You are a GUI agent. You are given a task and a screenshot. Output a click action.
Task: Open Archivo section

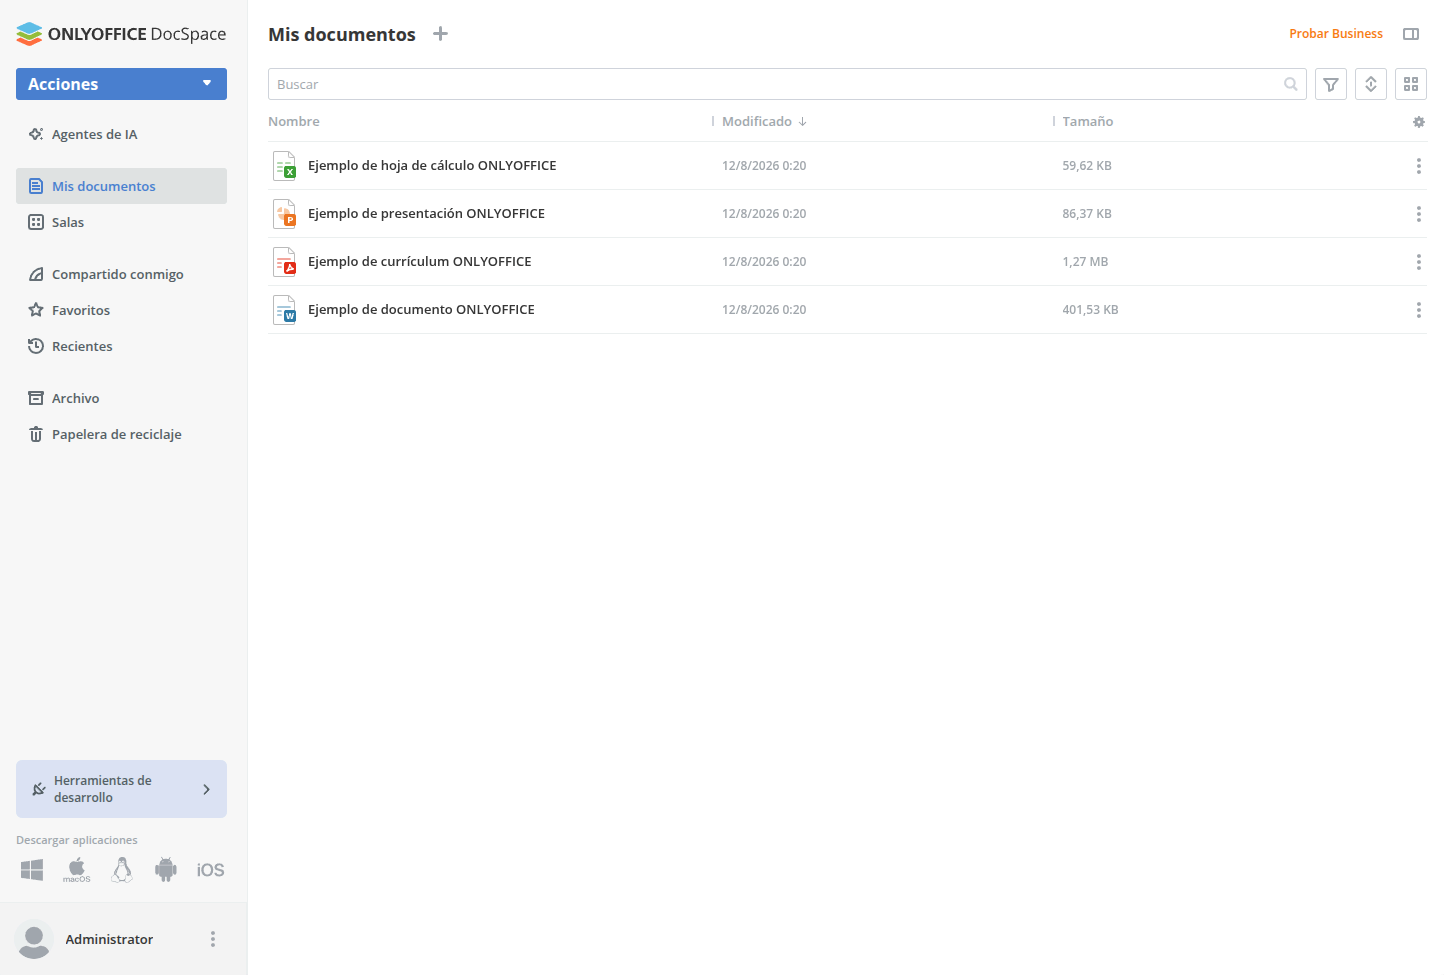point(121,398)
